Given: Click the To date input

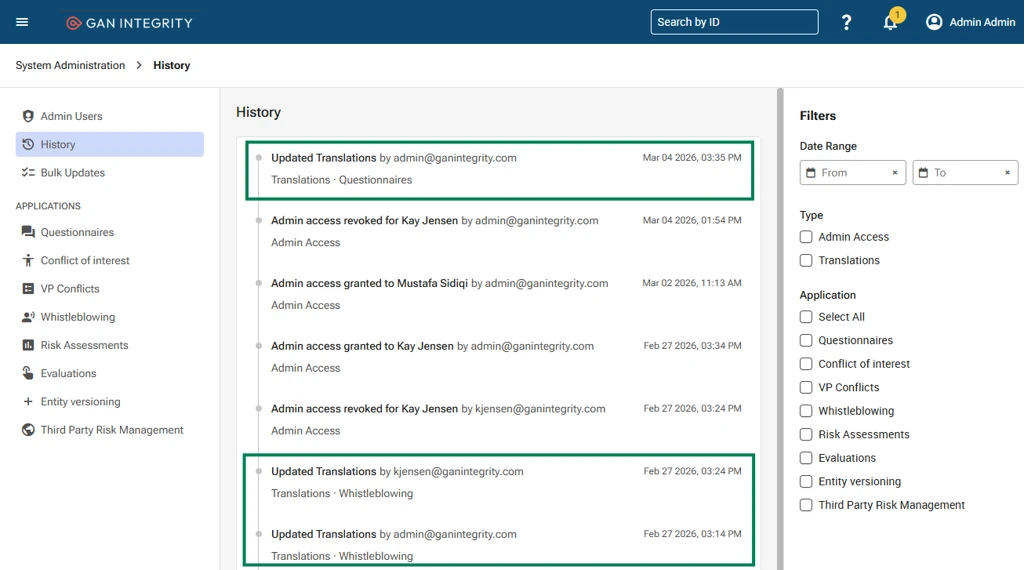Looking at the screenshot, I should [965, 172].
